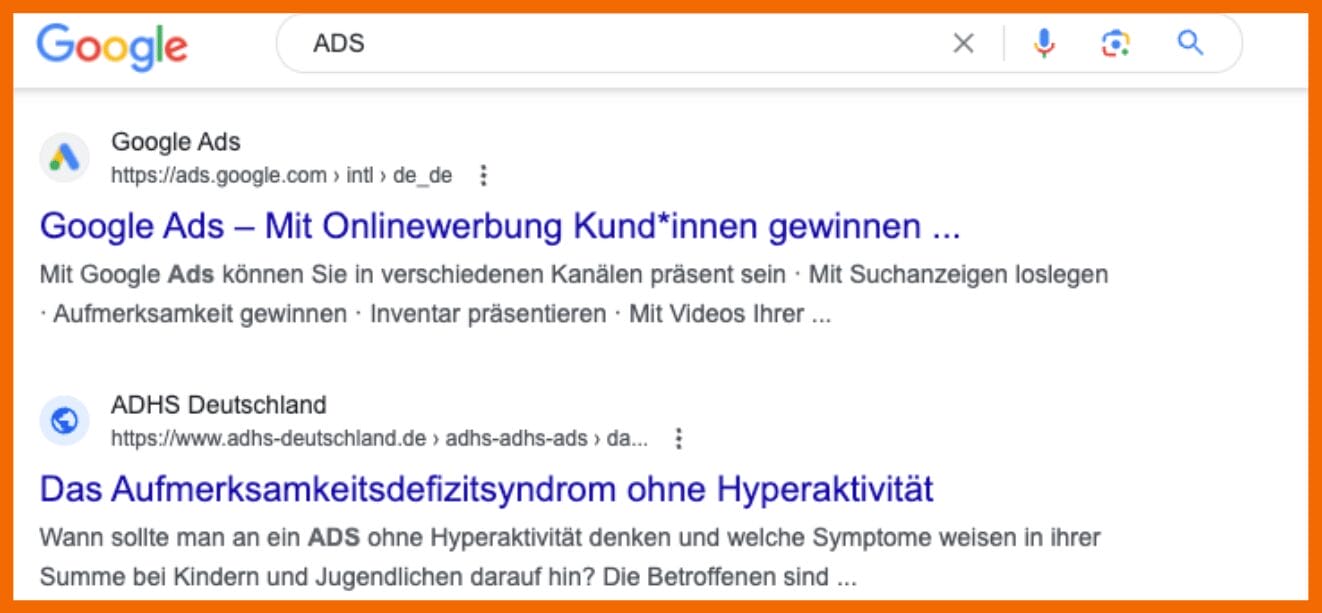
Task: Click the ads.google.com URL breadcrumb
Action: point(280,176)
